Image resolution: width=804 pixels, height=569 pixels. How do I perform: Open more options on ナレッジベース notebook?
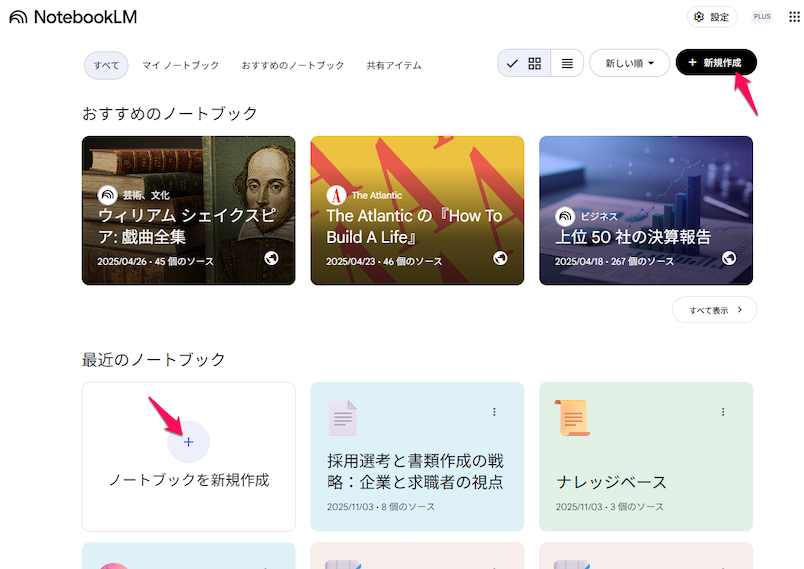pyautogui.click(x=723, y=412)
